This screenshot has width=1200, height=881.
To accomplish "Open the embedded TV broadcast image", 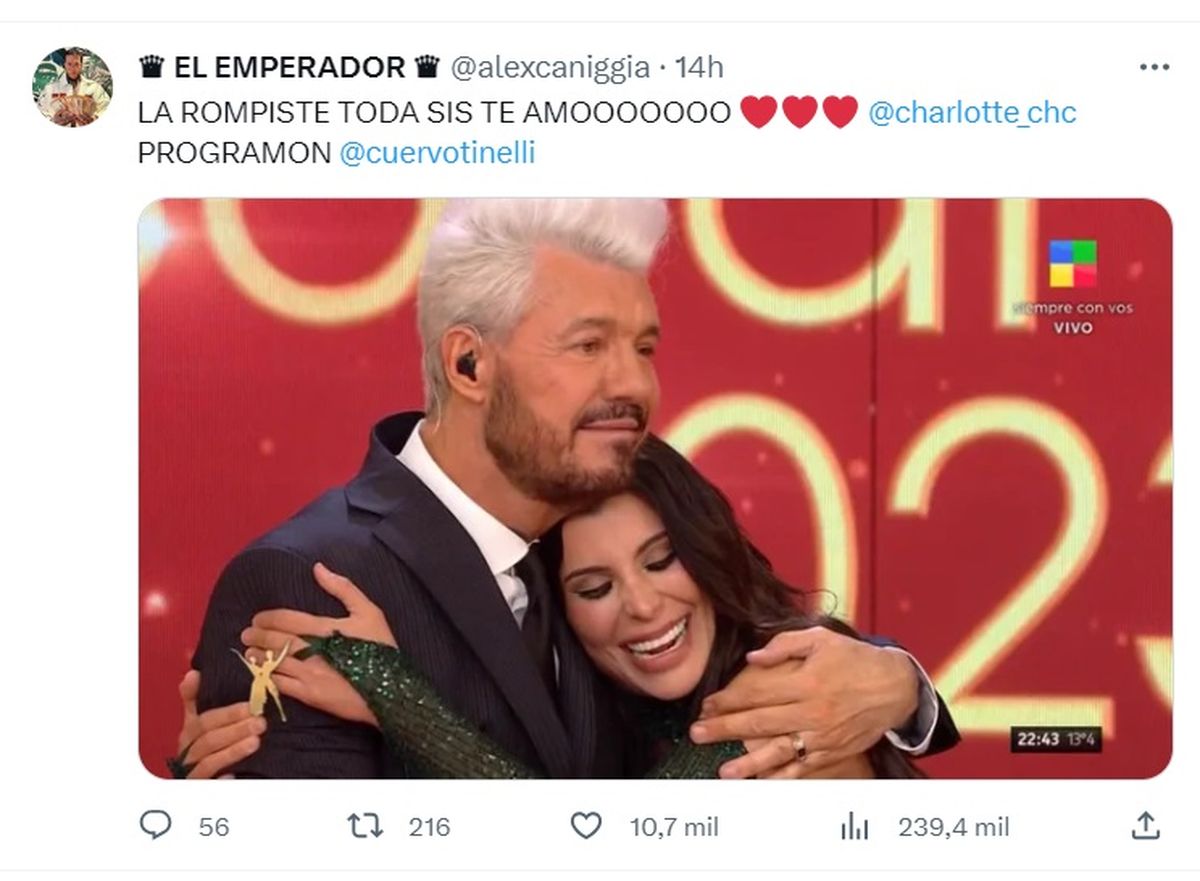I will click(655, 489).
